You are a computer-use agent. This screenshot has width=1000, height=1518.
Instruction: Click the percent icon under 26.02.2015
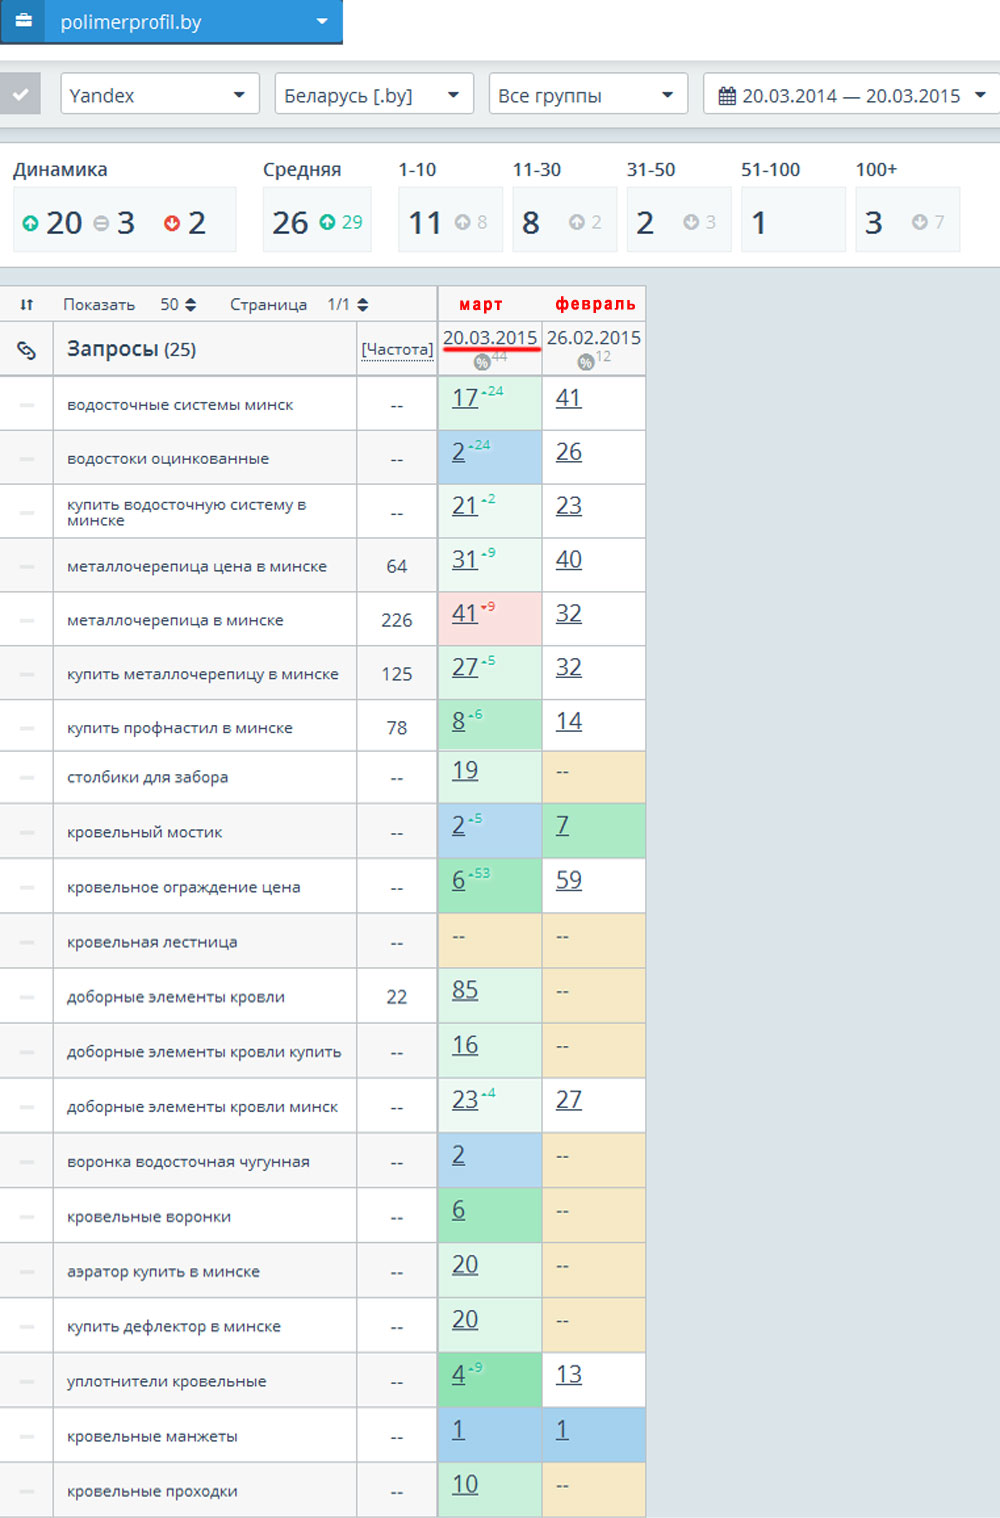(586, 362)
